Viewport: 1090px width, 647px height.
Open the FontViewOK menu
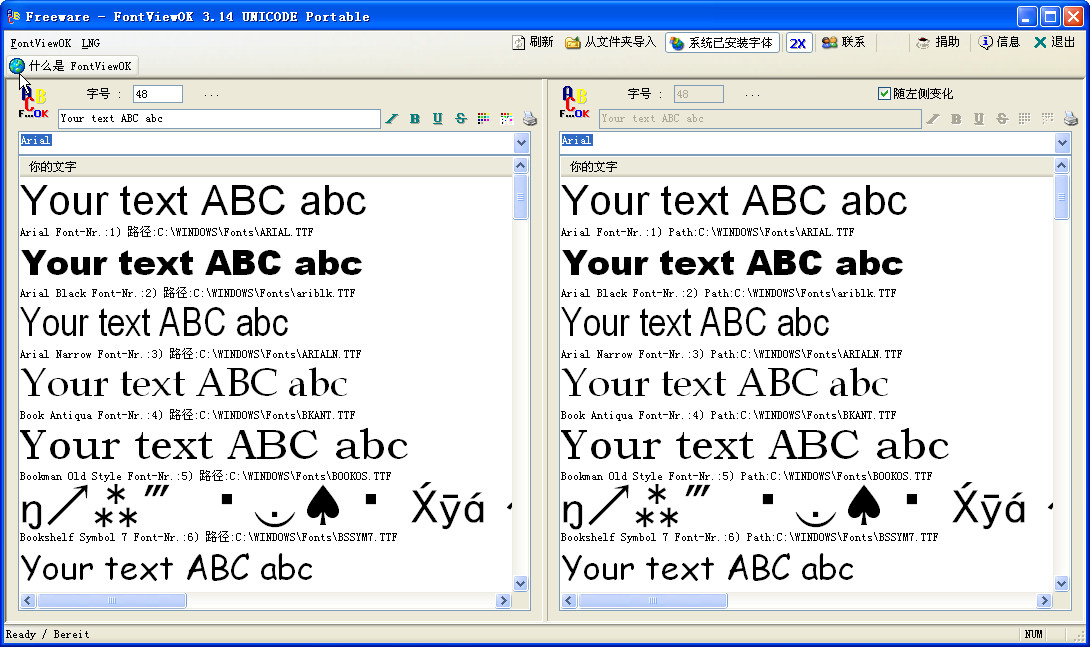click(x=40, y=43)
